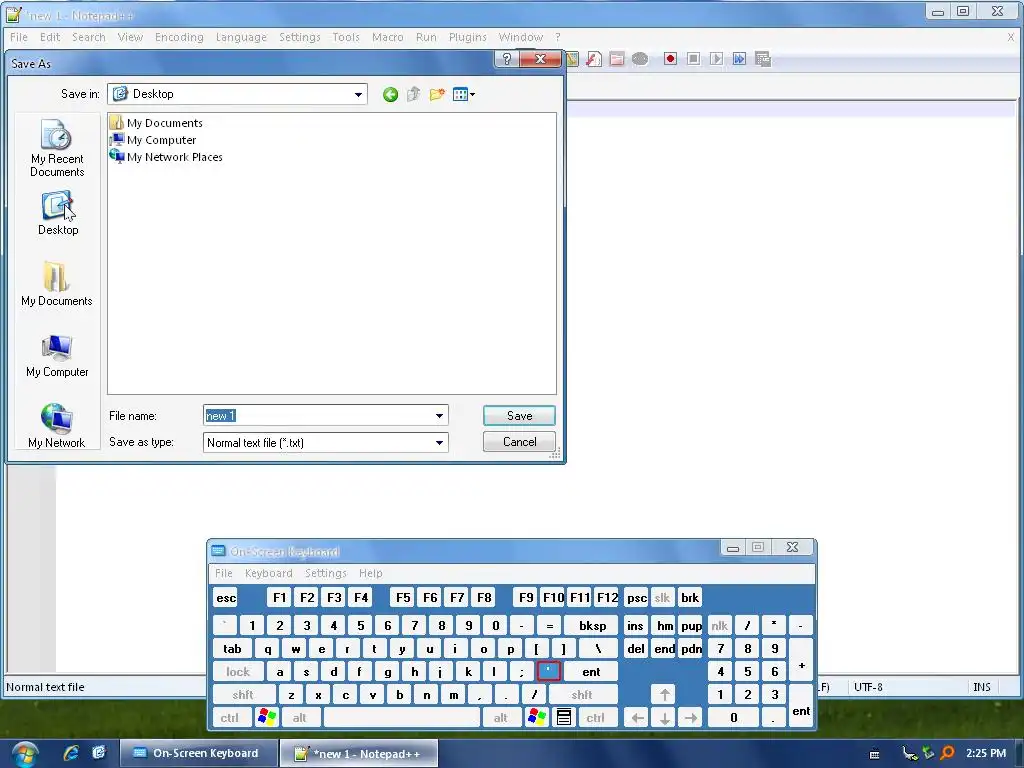Click keyboard icon in system tray
This screenshot has height=768, width=1024.
874,754
